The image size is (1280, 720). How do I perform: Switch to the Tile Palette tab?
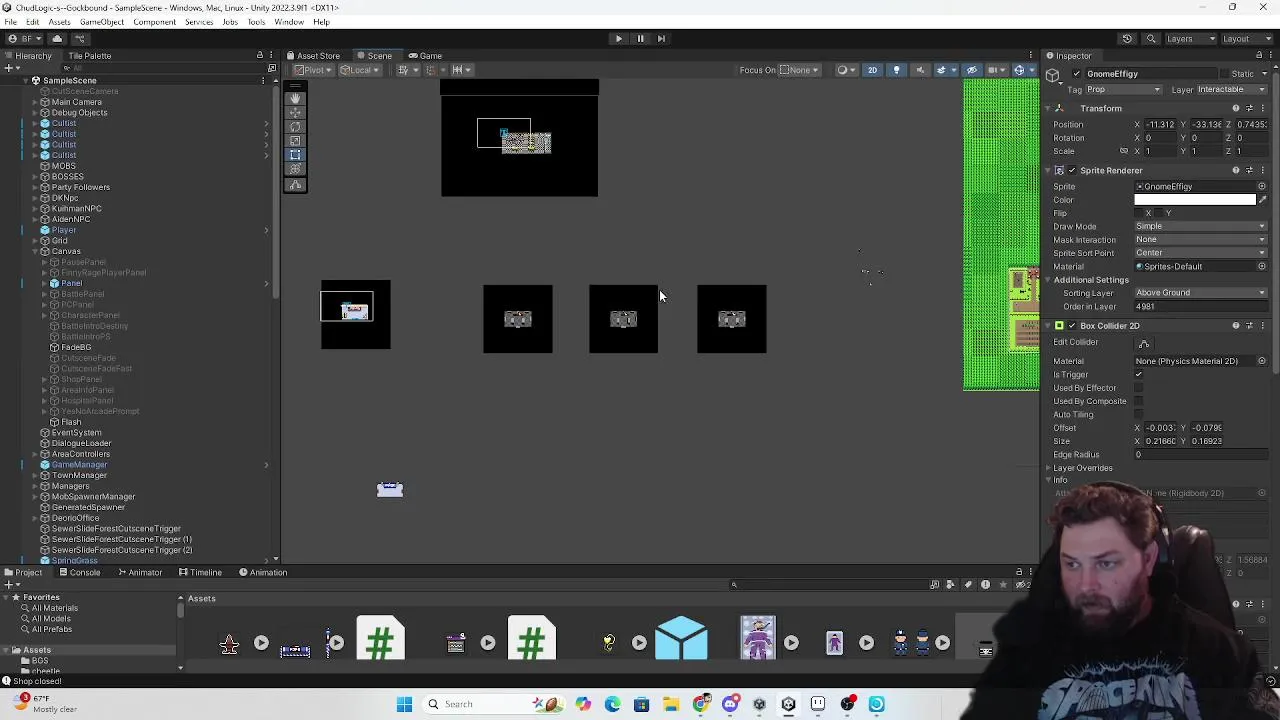point(90,56)
